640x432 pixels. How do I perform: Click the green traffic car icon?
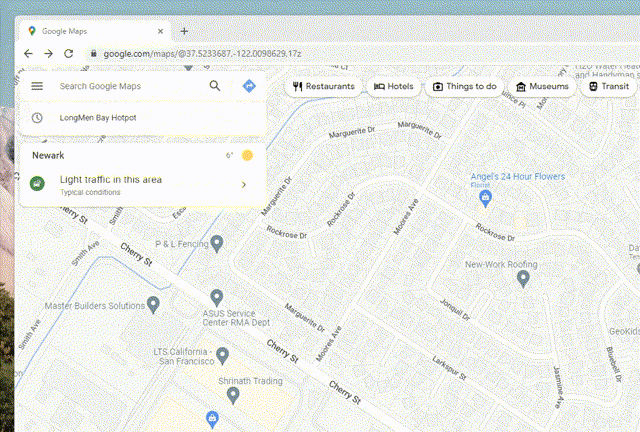point(37,184)
